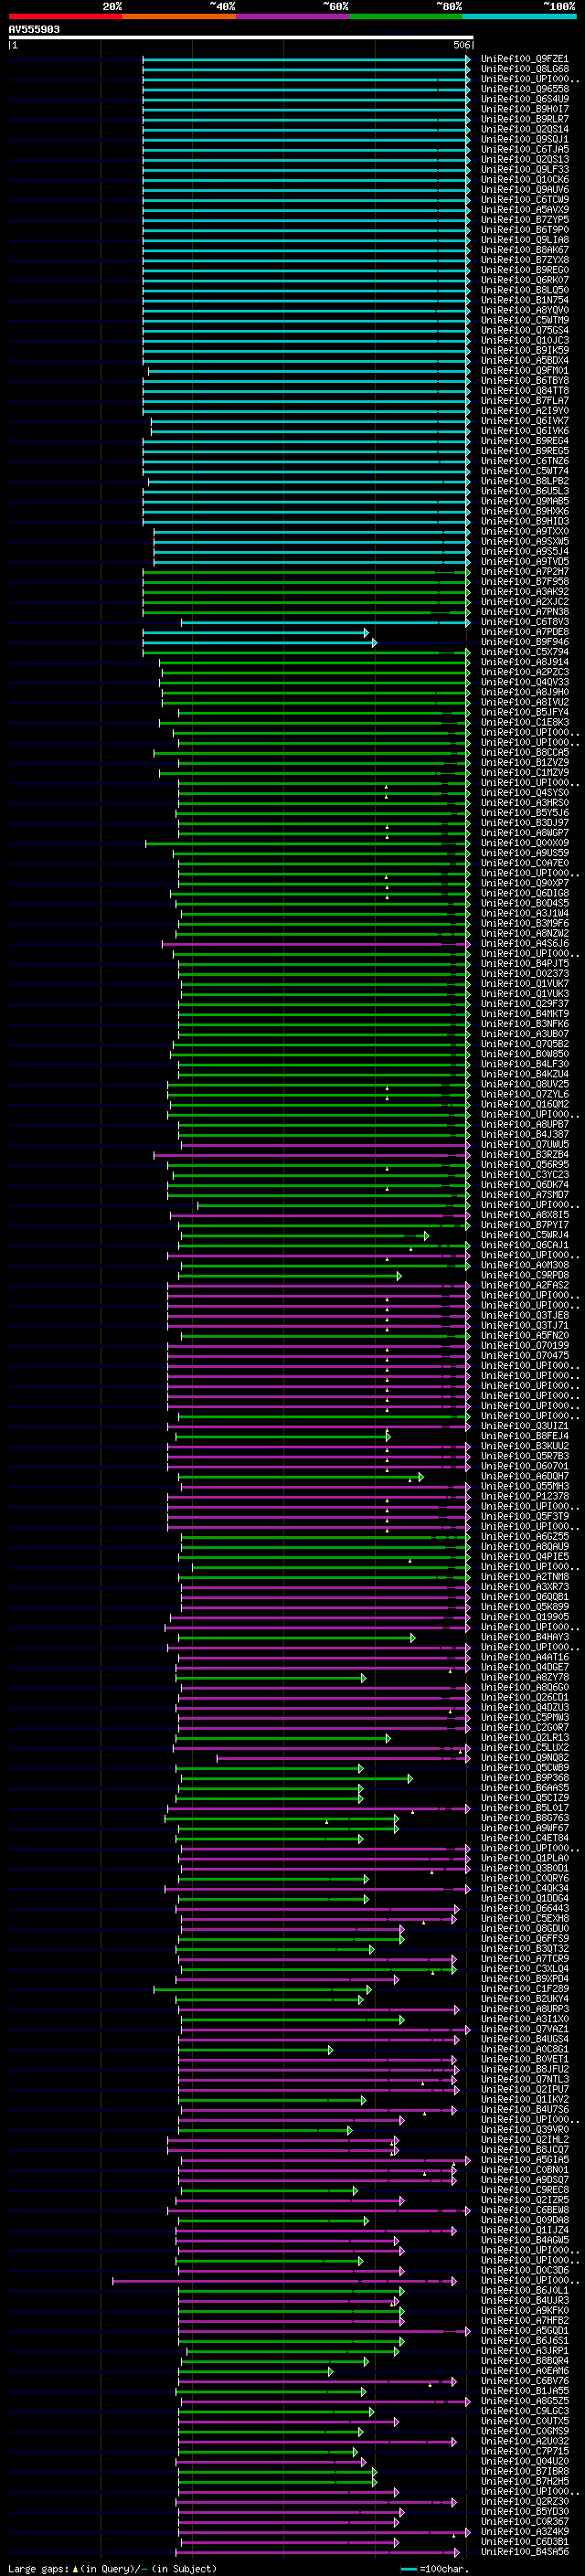Select hit label UniRef100_Q2QS14
The height and width of the screenshot is (2576, 585).
524,129
